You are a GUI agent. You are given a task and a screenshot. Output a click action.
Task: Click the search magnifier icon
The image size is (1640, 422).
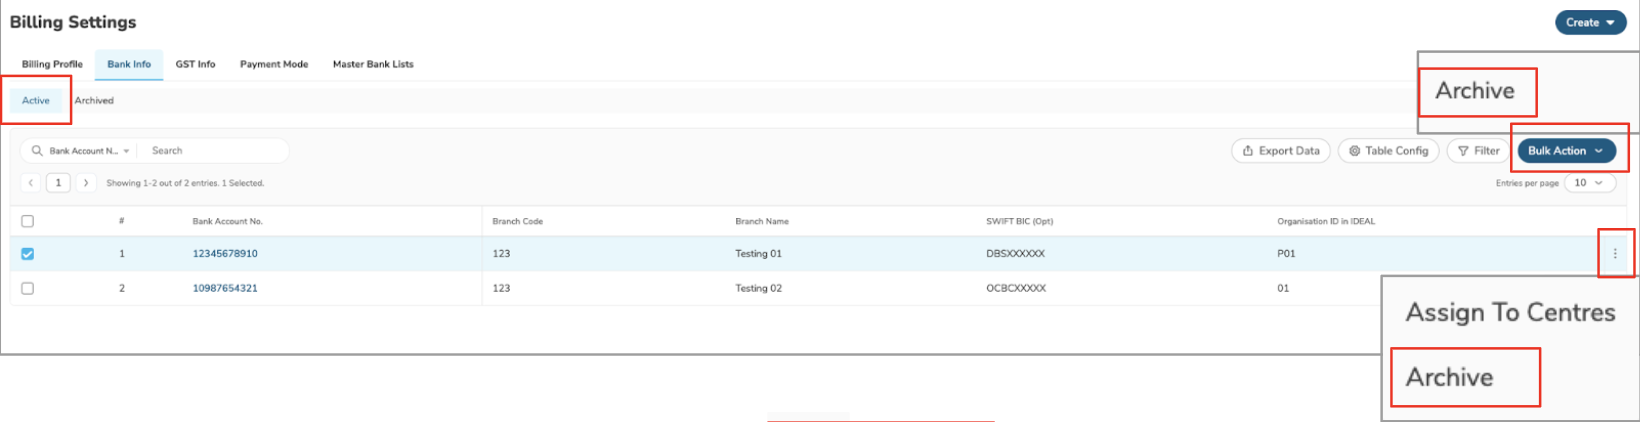point(37,151)
